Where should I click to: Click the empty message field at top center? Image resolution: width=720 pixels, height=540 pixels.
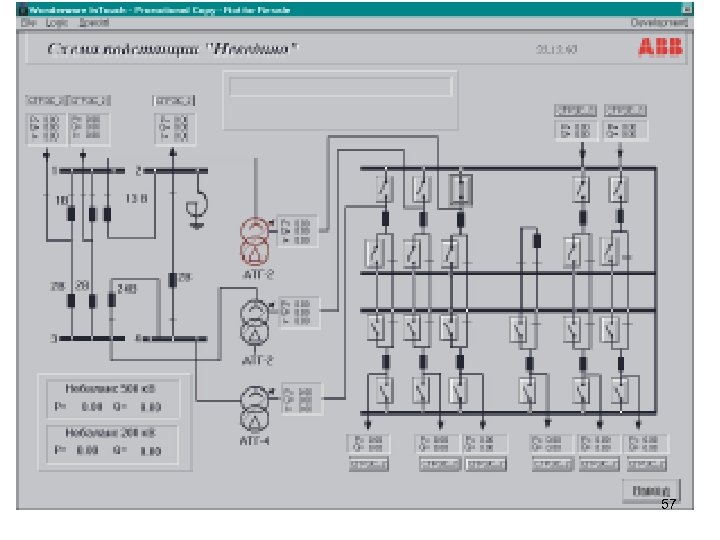(341, 86)
